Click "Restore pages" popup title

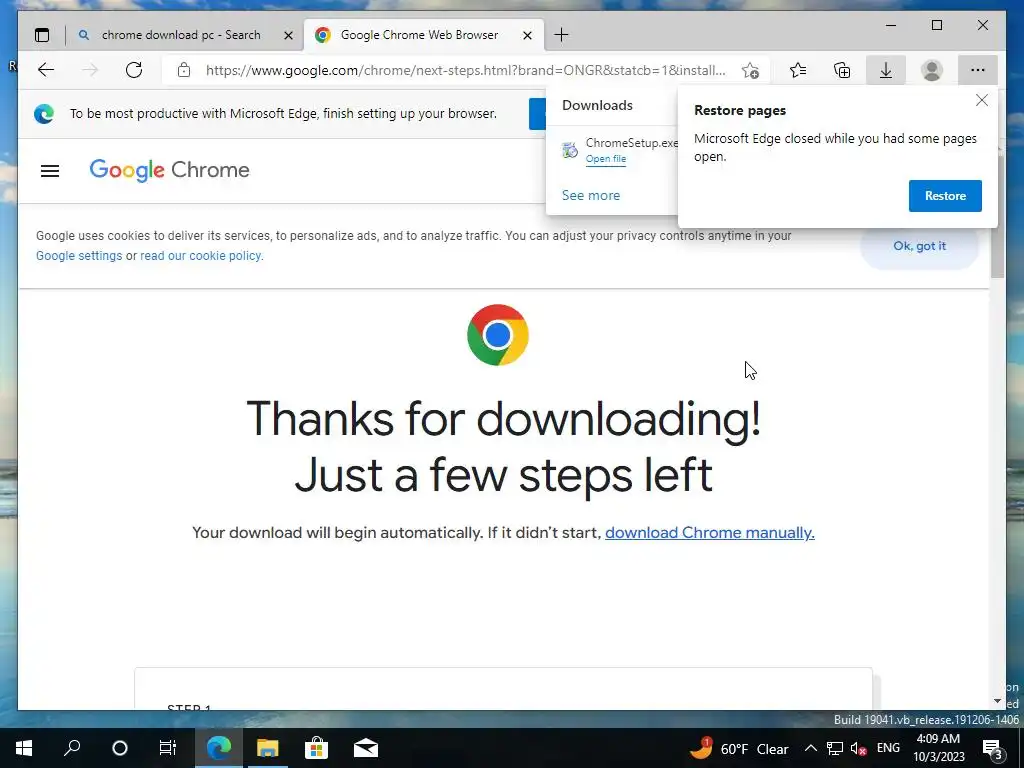[740, 110]
